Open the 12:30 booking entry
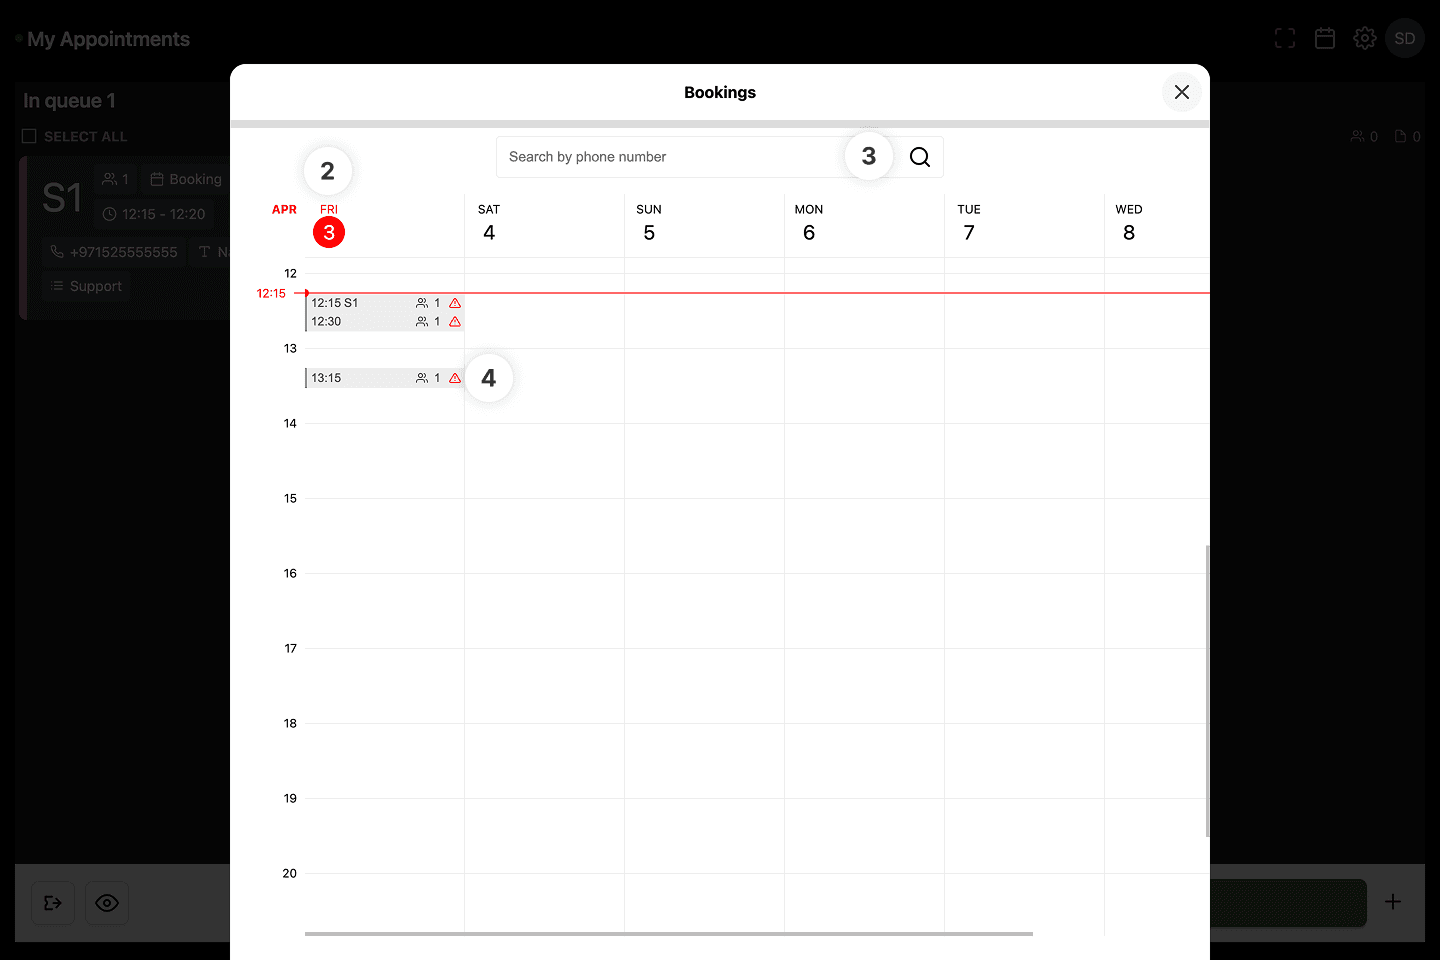Screen dimensions: 1440x960 [x=384, y=322]
